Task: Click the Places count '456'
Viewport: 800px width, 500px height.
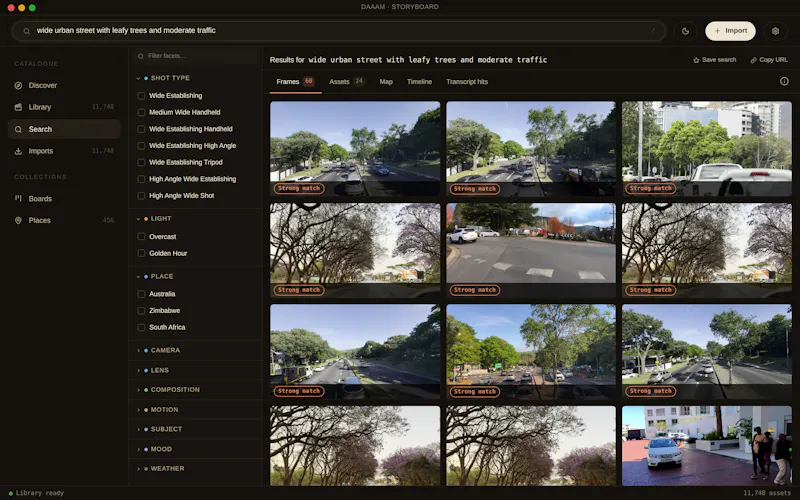Action: click(108, 220)
